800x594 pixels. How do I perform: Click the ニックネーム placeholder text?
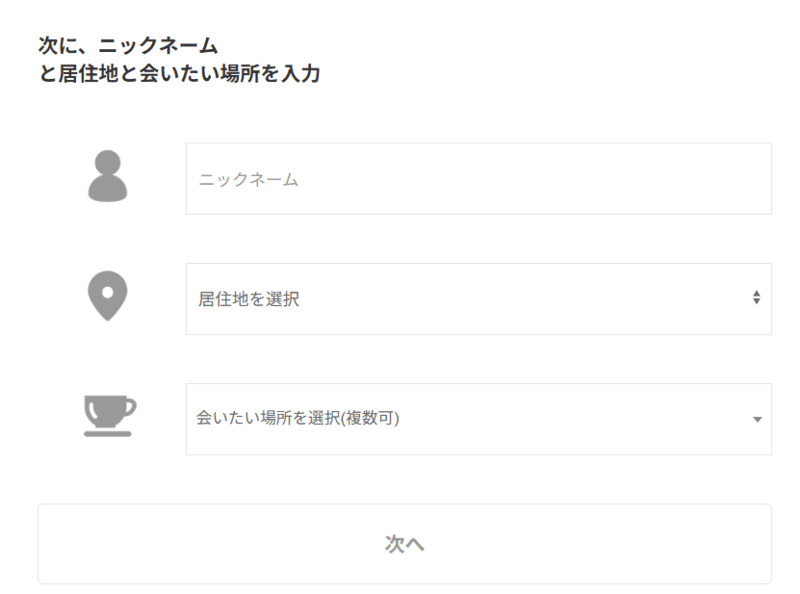tap(248, 180)
